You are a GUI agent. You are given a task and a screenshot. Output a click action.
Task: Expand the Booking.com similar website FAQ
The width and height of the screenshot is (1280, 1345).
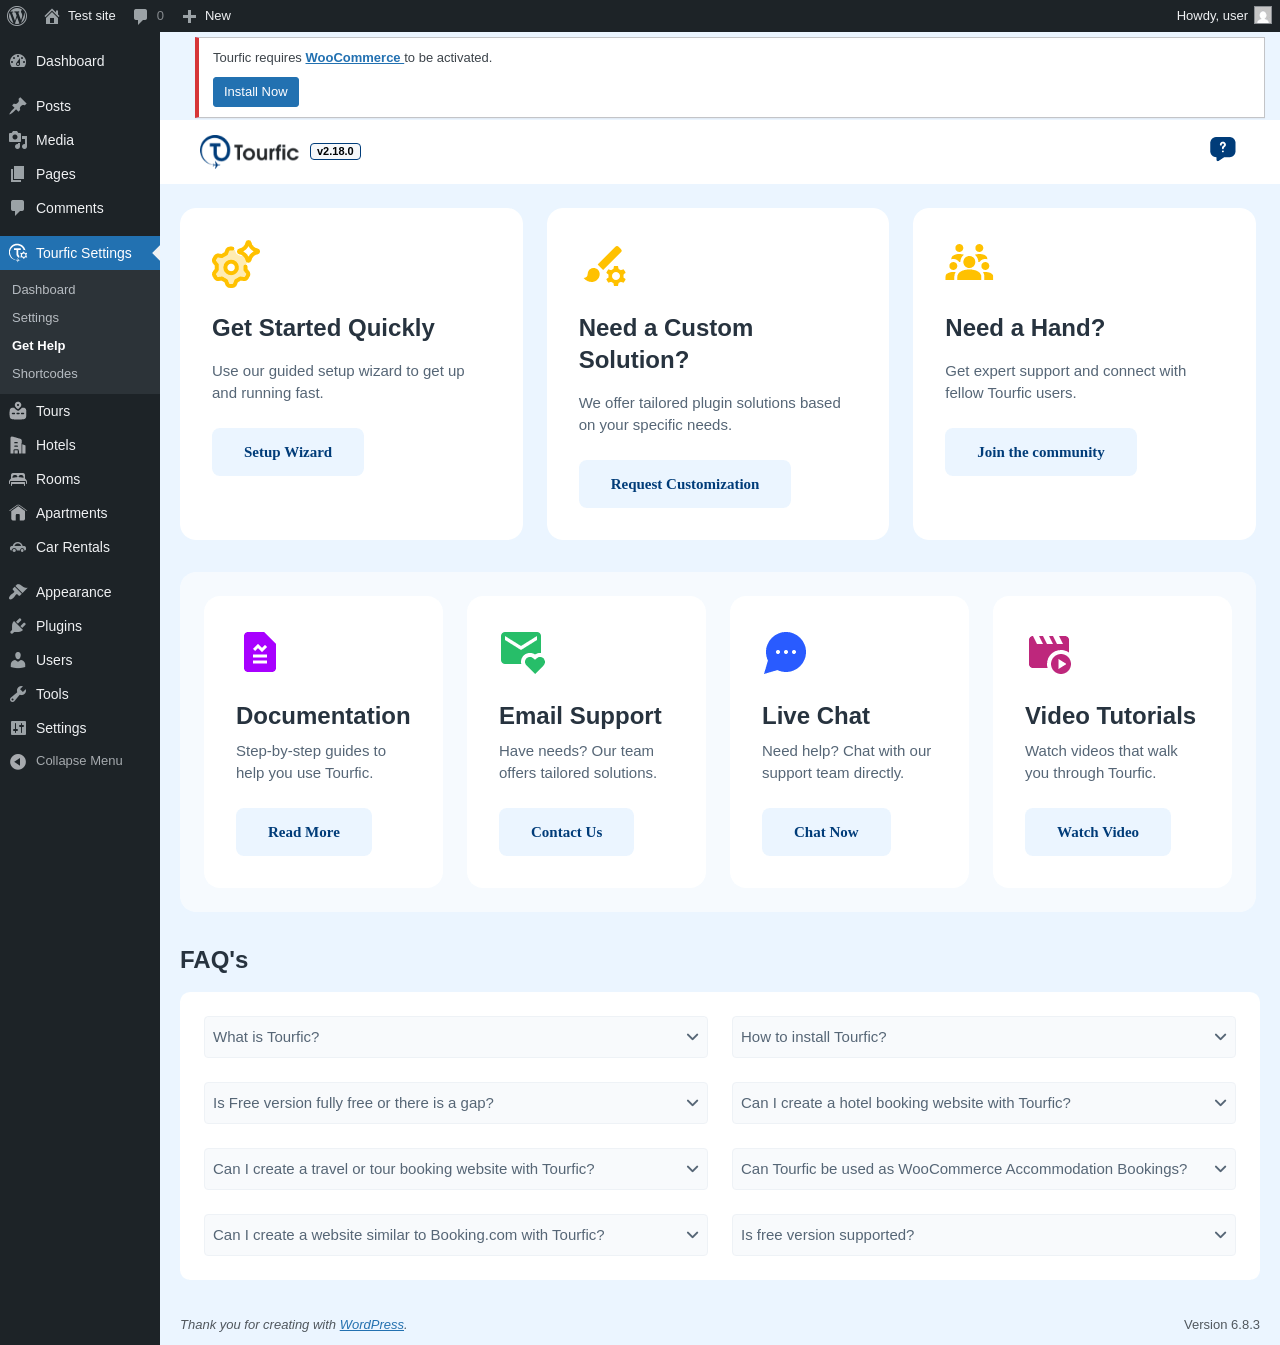pyautogui.click(x=456, y=1235)
